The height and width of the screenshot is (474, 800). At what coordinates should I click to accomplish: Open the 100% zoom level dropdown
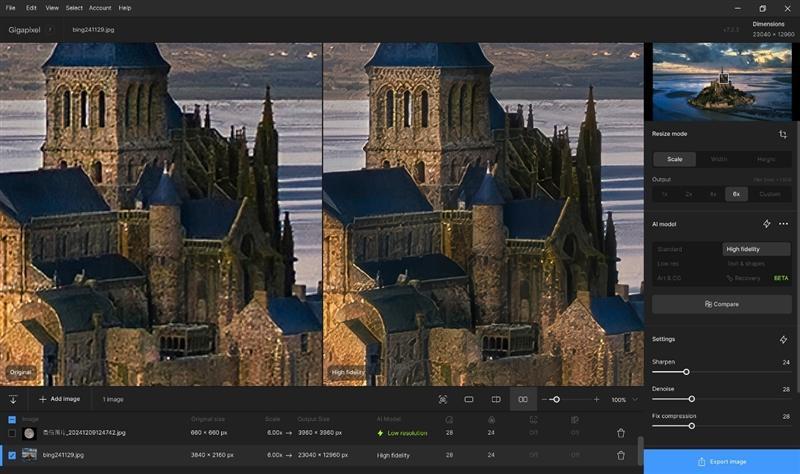[x=624, y=399]
